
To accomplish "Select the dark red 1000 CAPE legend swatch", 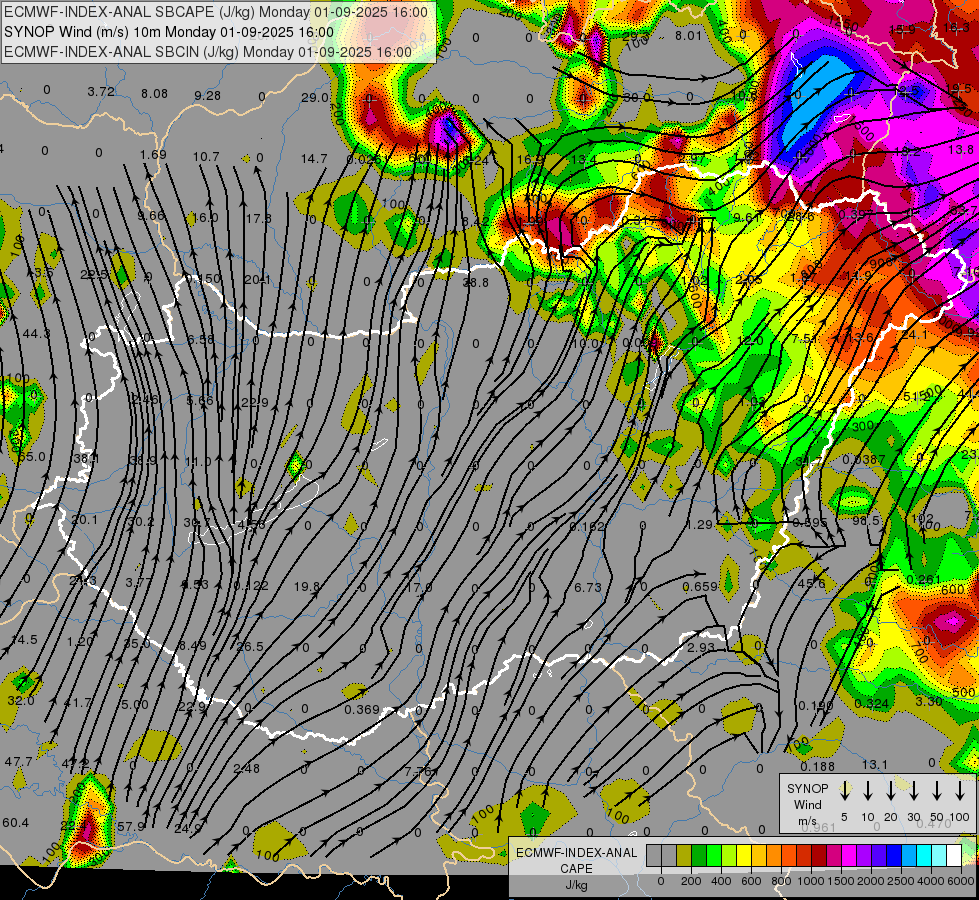I will pos(819,856).
